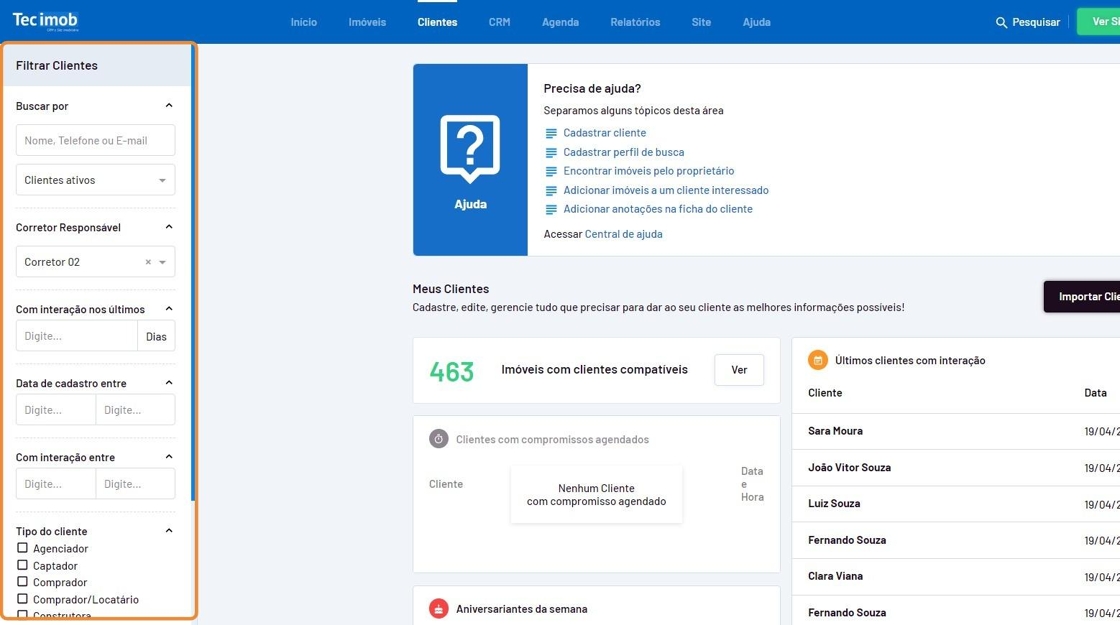Collapse the Tipo do cliente section
Image resolution: width=1120 pixels, height=625 pixels.
pos(169,531)
